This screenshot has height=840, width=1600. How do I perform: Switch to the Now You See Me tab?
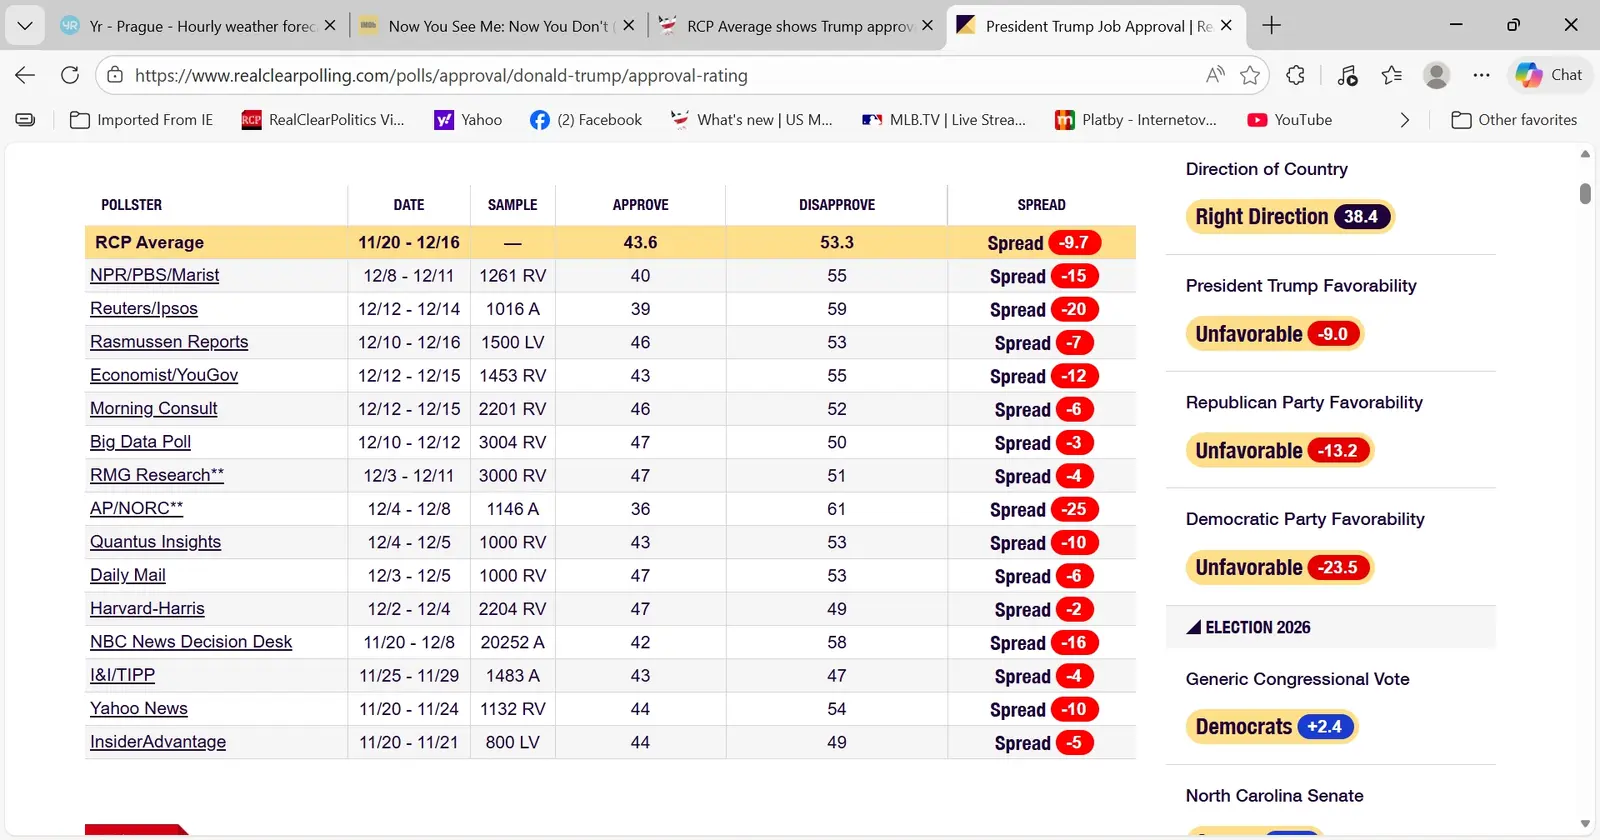(x=497, y=26)
